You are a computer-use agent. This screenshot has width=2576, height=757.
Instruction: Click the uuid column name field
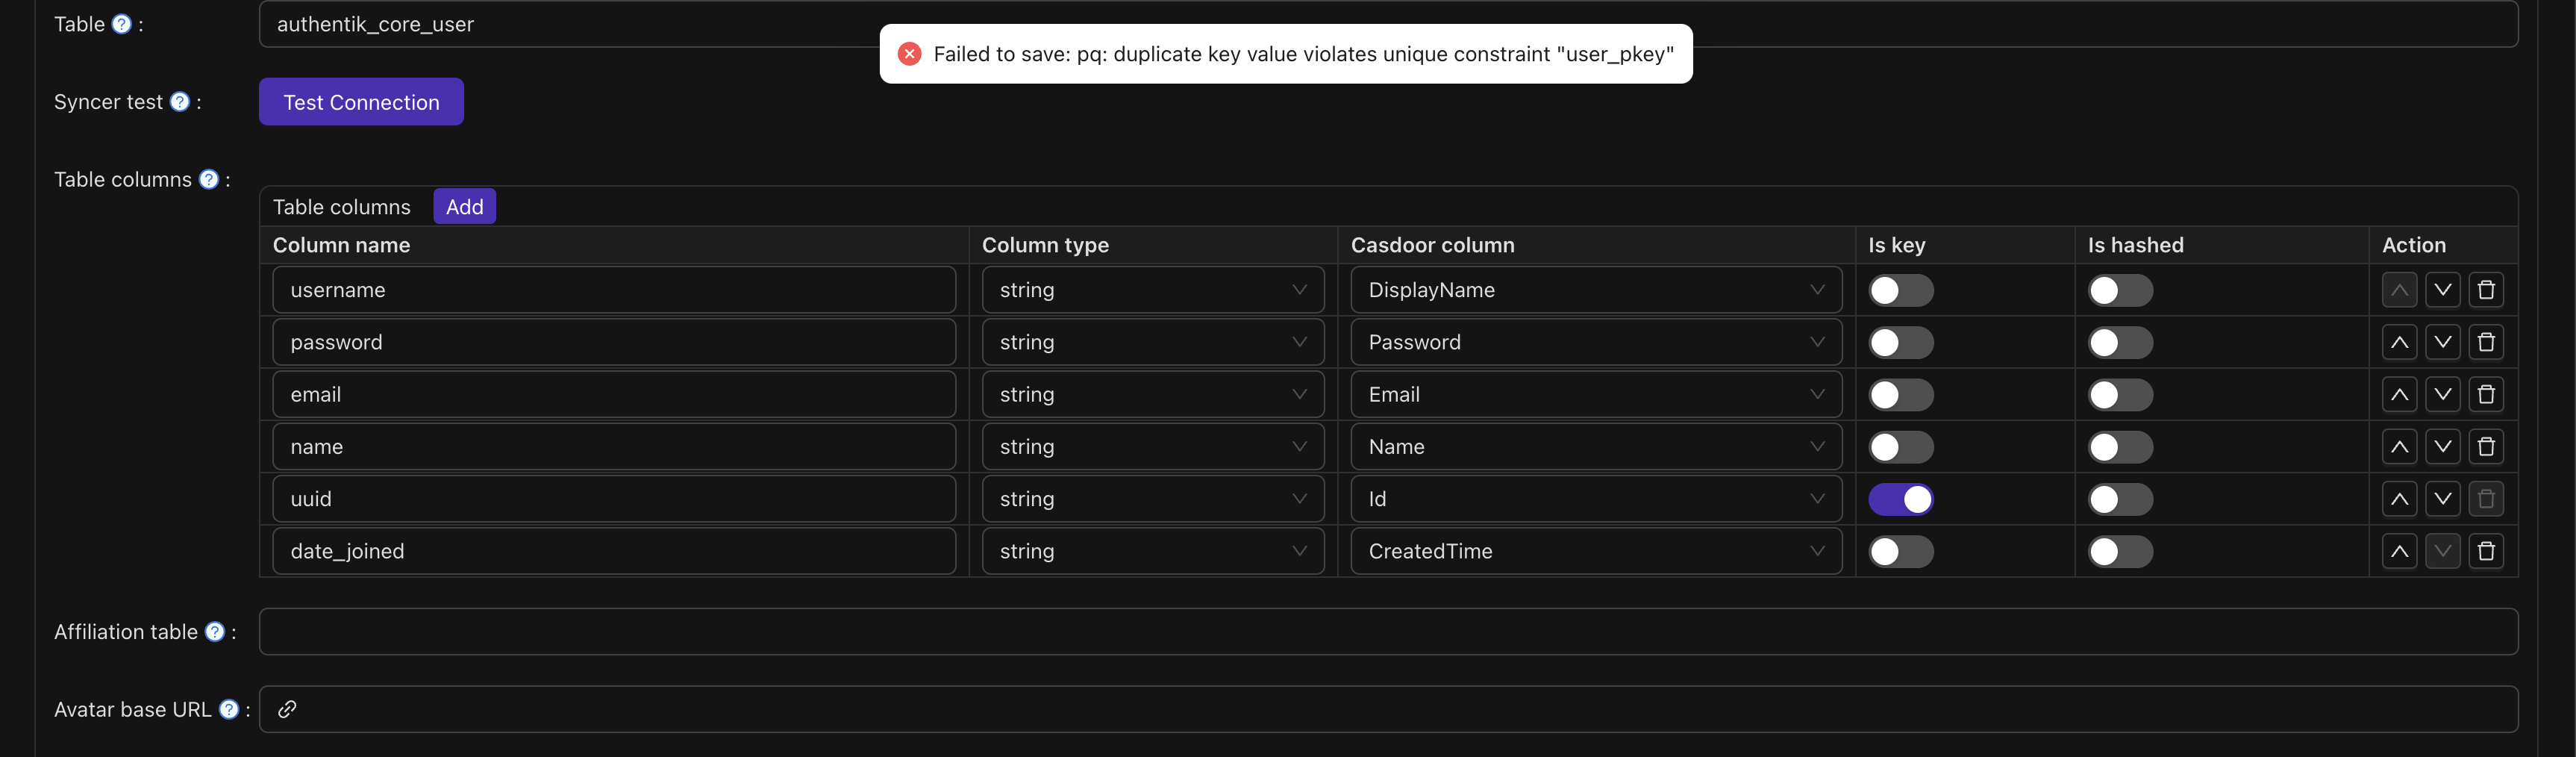point(614,499)
